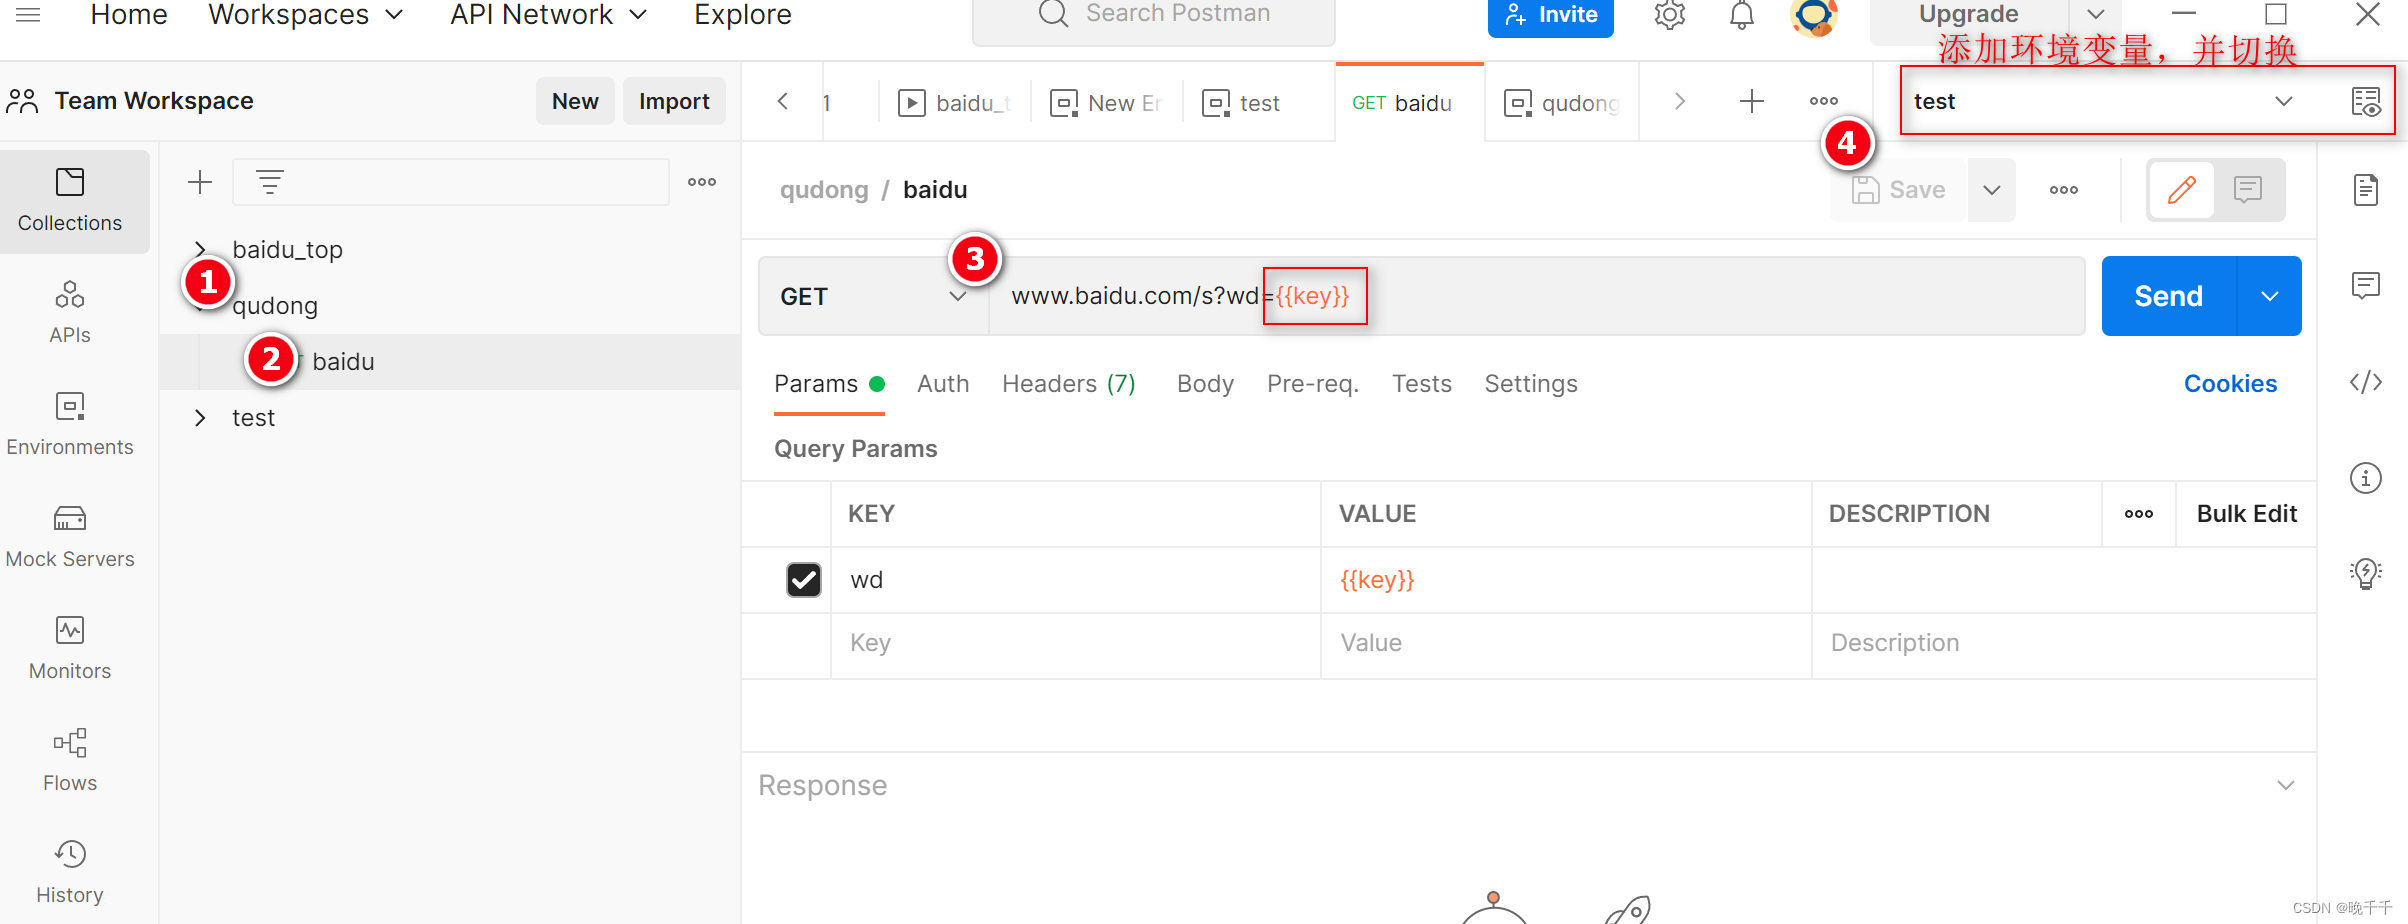
Task: Open the Flows sidebar panel
Action: coord(70,760)
